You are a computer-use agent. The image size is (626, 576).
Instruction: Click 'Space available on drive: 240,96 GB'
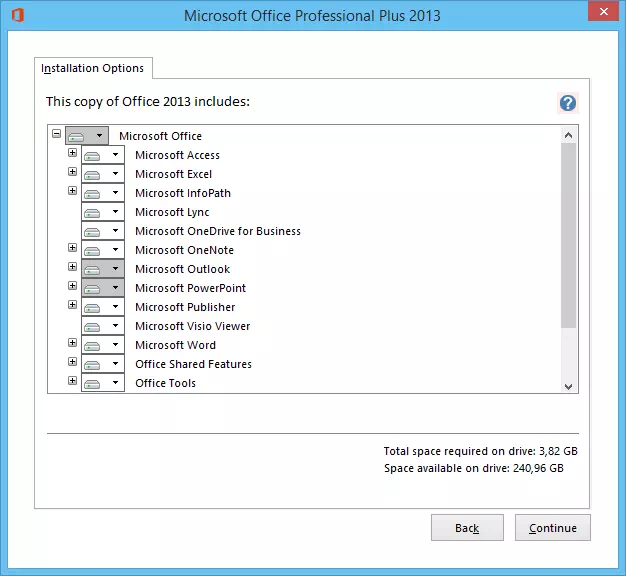[474, 468]
